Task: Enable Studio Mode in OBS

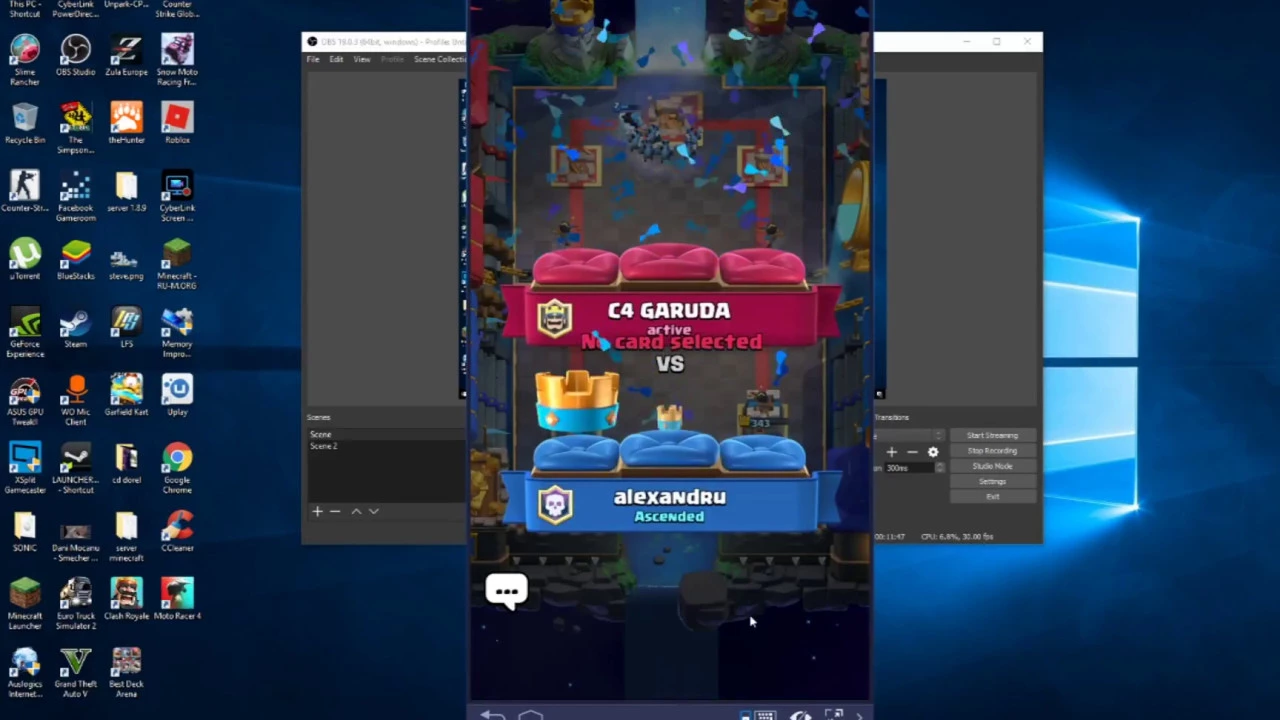Action: click(992, 466)
